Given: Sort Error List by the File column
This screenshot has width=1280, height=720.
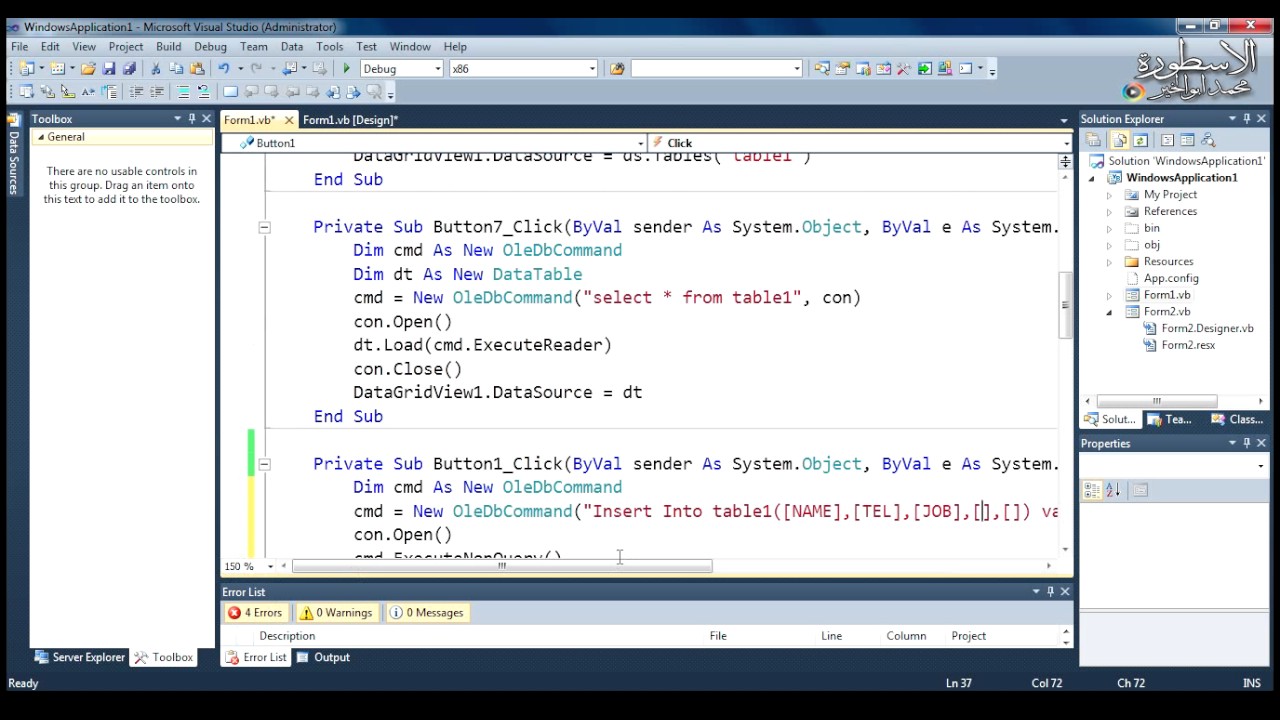Looking at the screenshot, I should (x=718, y=636).
